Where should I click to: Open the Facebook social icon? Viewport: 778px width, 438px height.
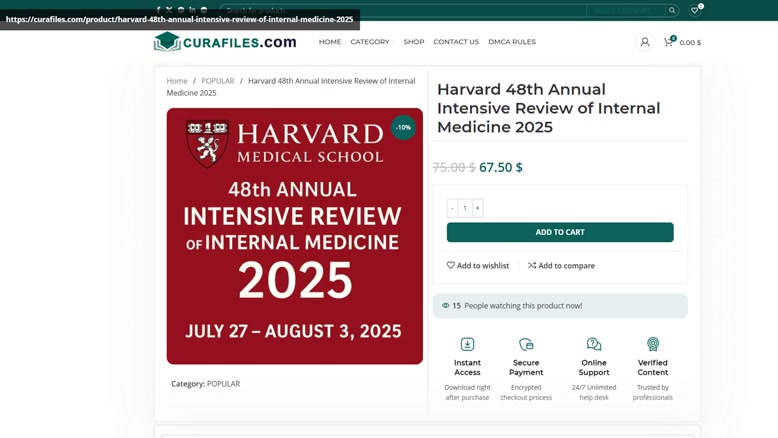coord(158,10)
